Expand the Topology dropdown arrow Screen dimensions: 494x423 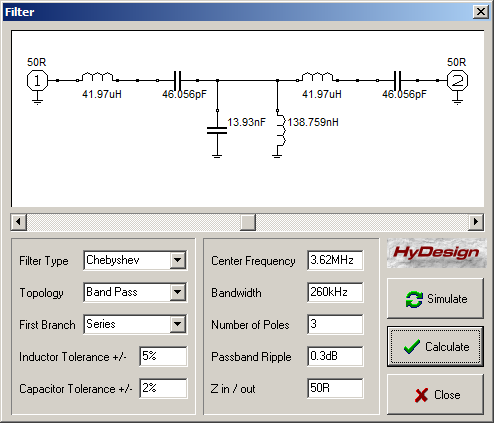click(x=177, y=292)
